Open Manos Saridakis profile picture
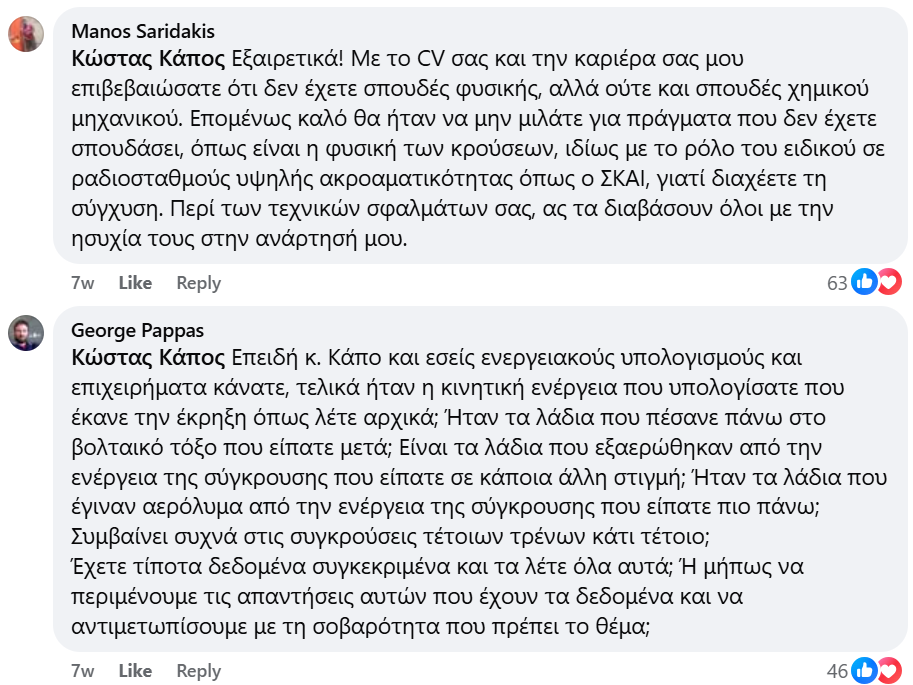 [26, 34]
